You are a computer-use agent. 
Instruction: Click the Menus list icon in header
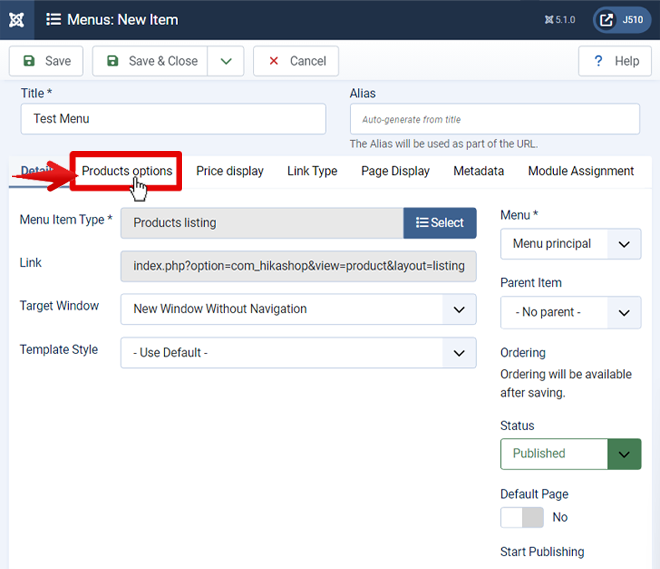point(53,19)
